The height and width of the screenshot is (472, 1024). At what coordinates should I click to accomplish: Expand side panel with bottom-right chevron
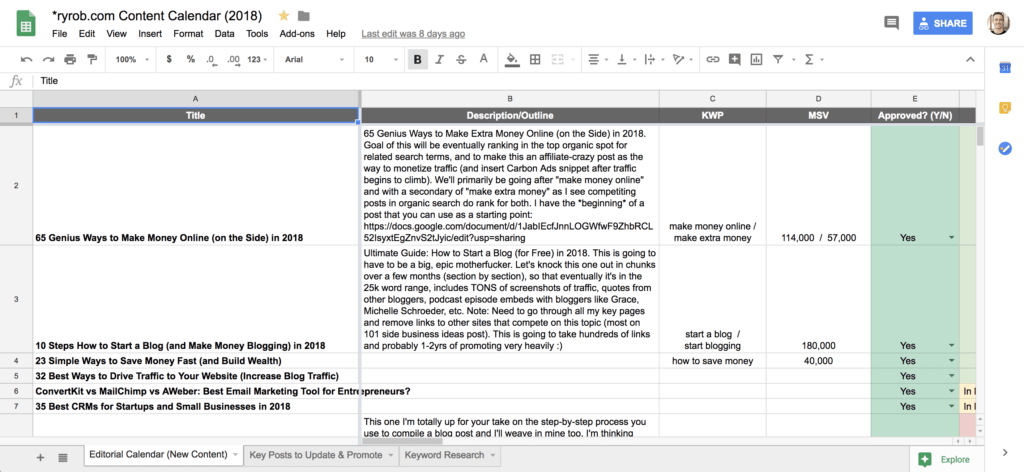click(x=1005, y=452)
